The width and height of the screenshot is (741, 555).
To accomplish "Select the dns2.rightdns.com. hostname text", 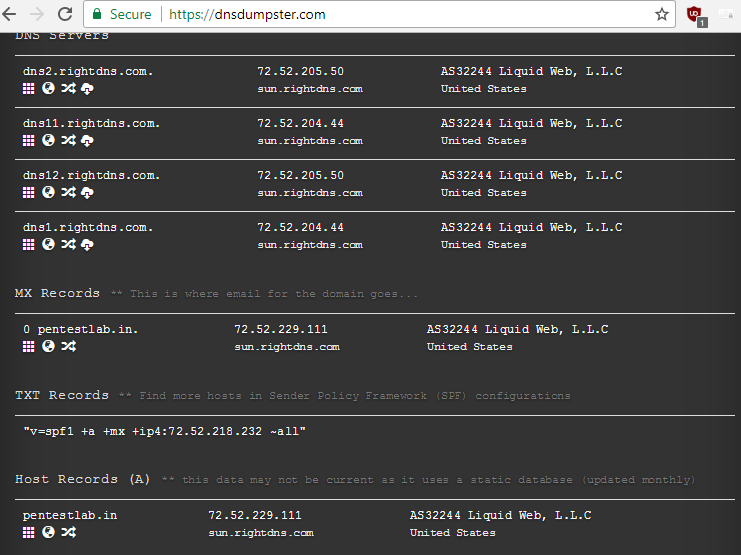I will tap(88, 71).
